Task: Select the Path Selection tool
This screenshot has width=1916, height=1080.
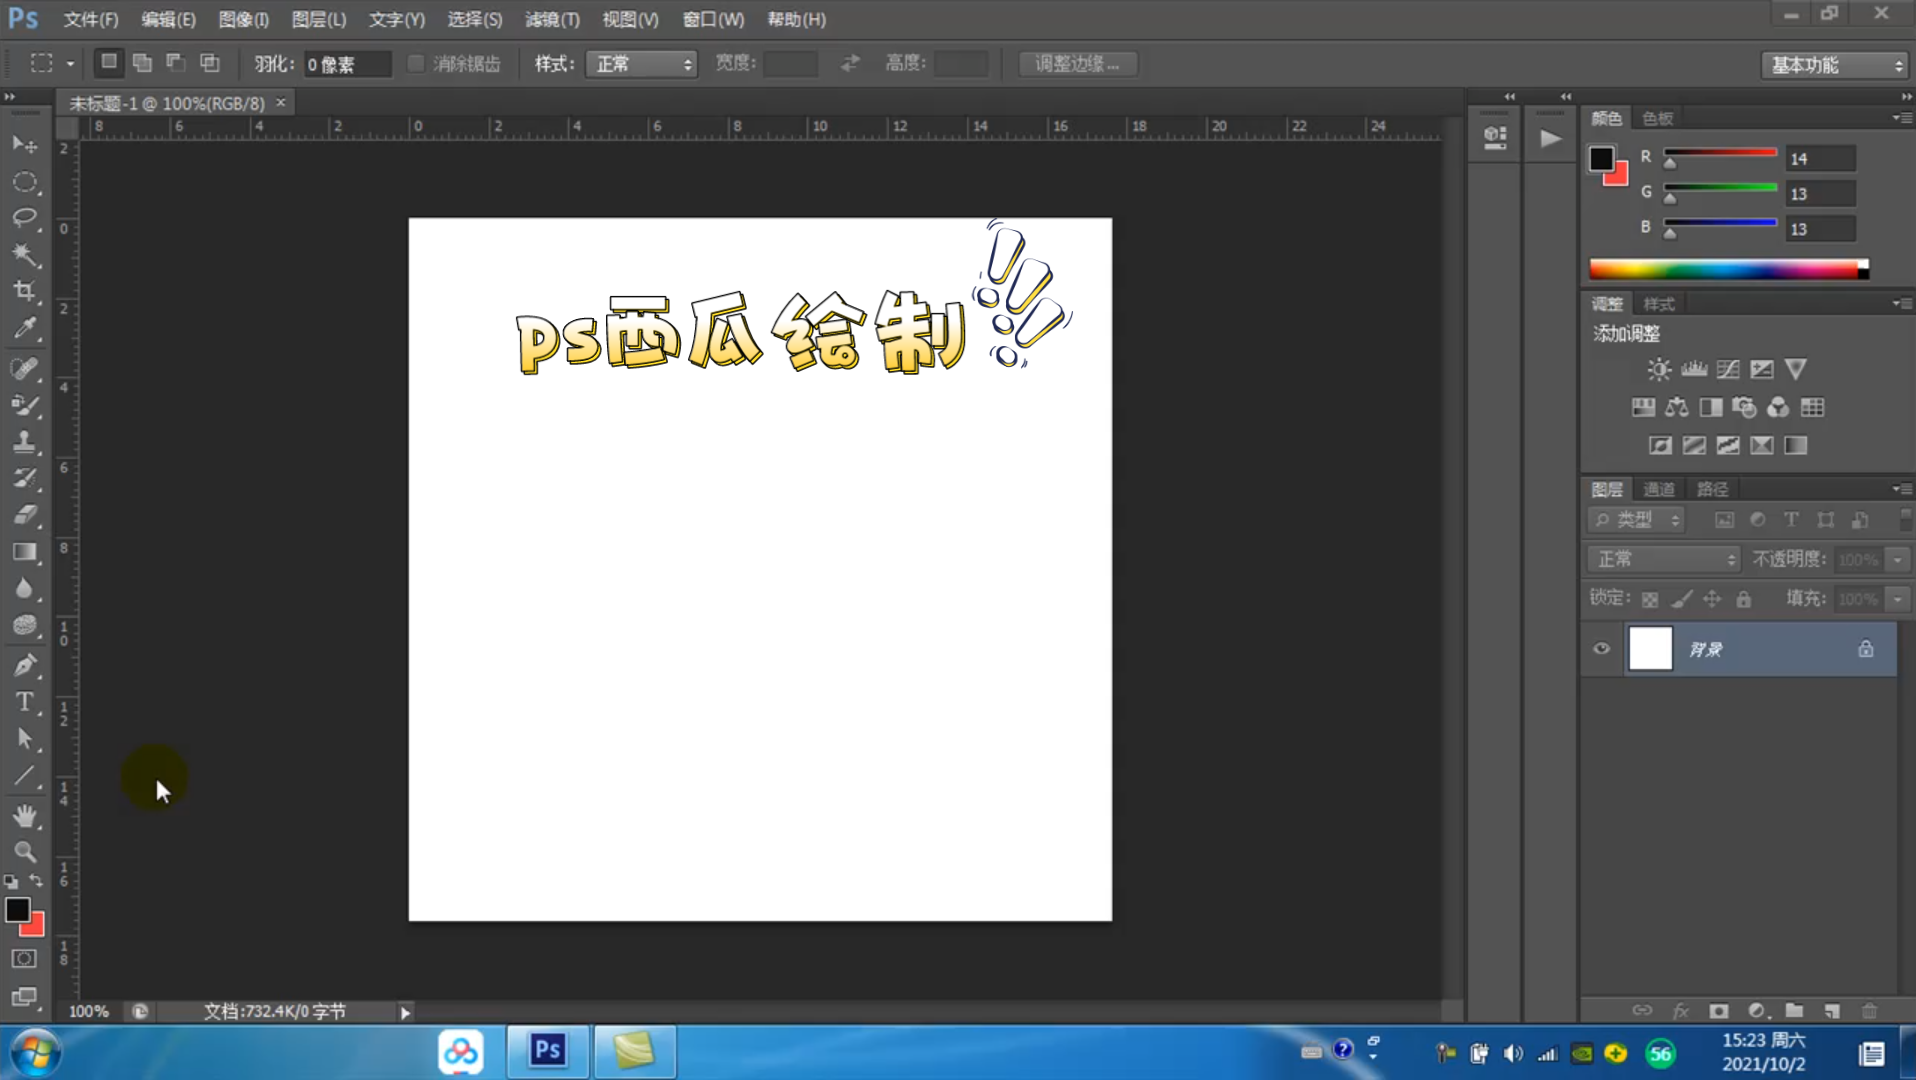Action: pos(25,739)
